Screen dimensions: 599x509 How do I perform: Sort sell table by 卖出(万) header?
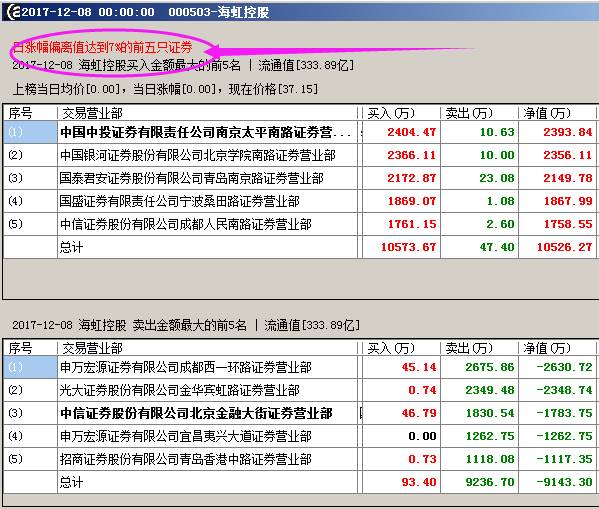point(469,348)
